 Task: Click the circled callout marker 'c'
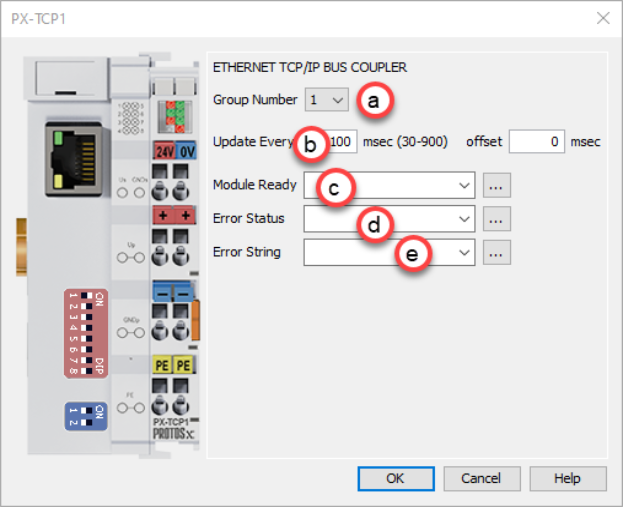(x=335, y=187)
